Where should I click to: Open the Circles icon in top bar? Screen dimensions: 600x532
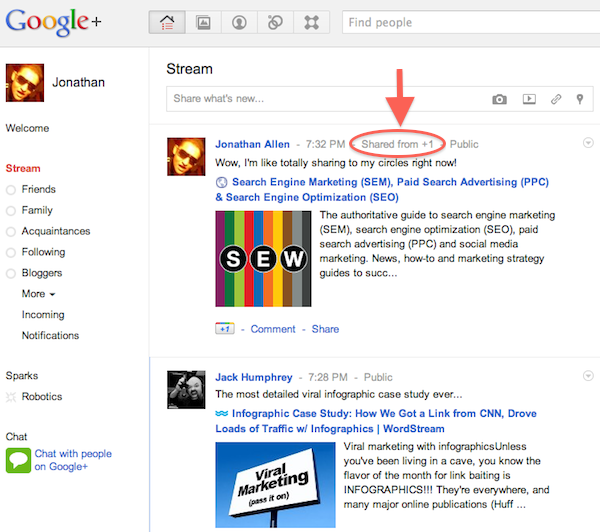point(275,22)
